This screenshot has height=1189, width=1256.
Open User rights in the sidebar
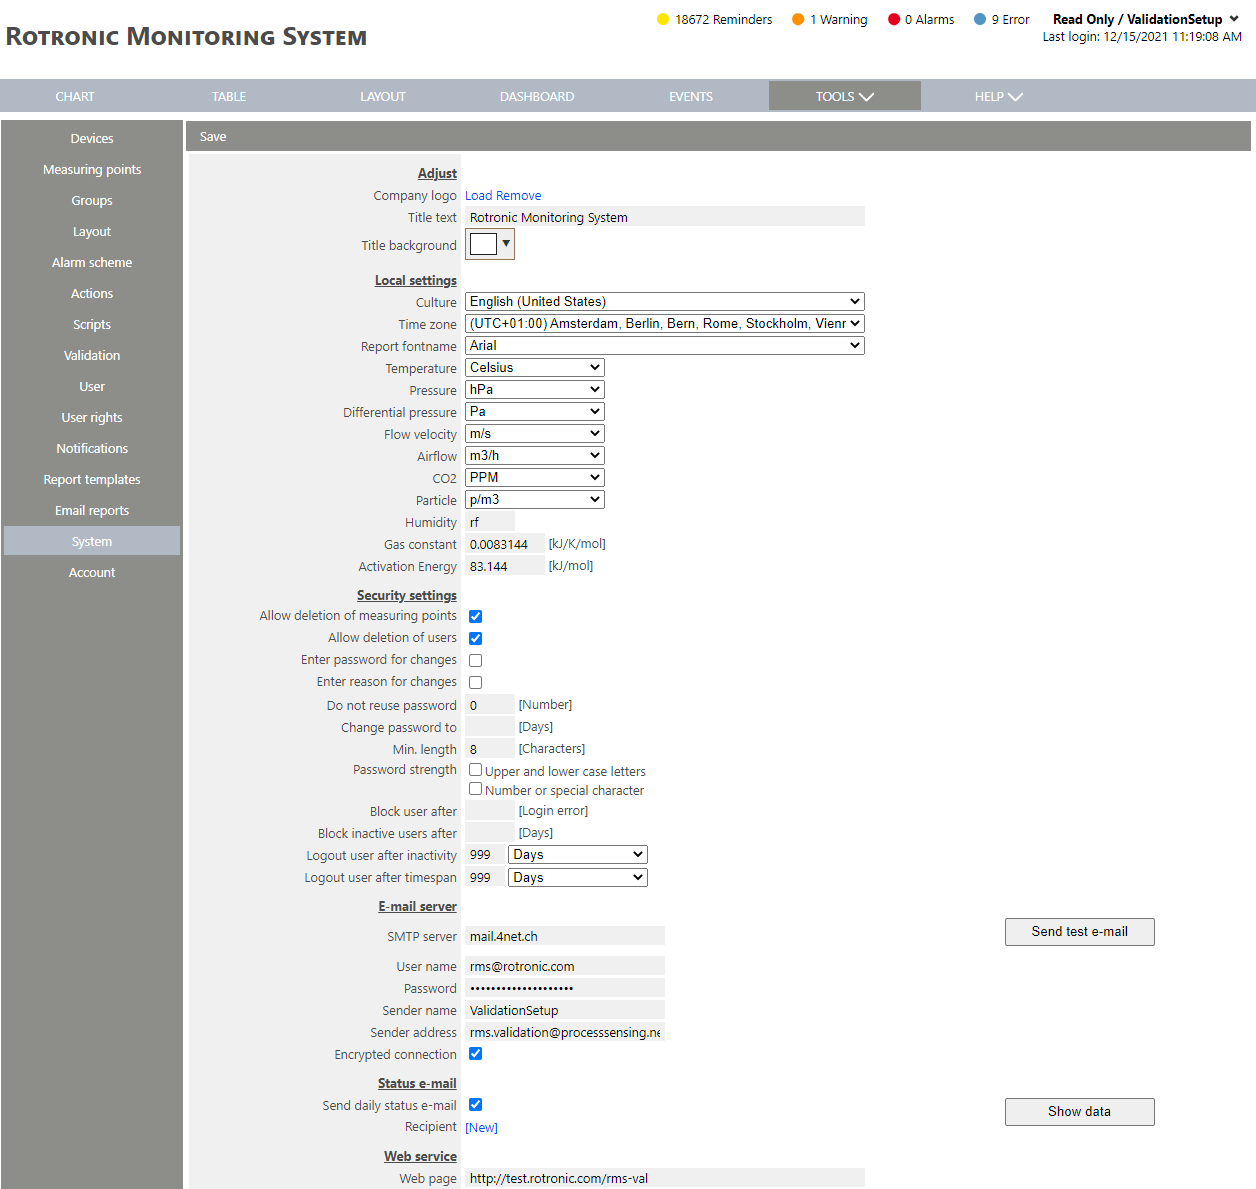click(92, 417)
